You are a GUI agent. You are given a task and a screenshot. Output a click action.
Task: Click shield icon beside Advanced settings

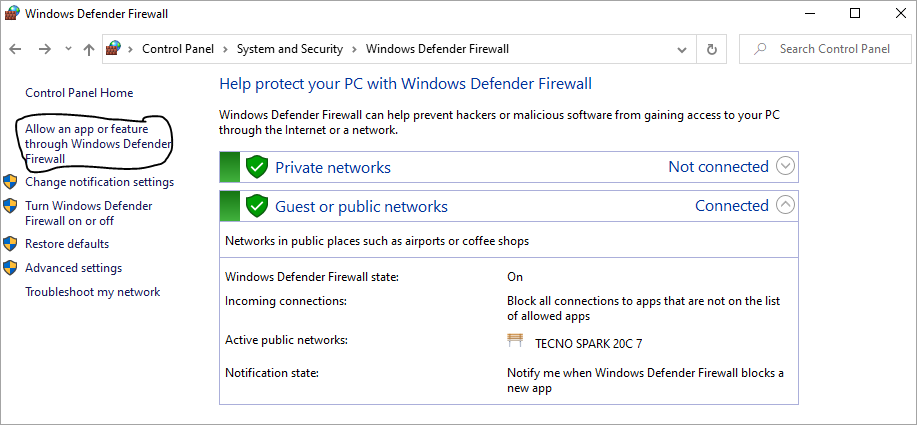point(11,268)
